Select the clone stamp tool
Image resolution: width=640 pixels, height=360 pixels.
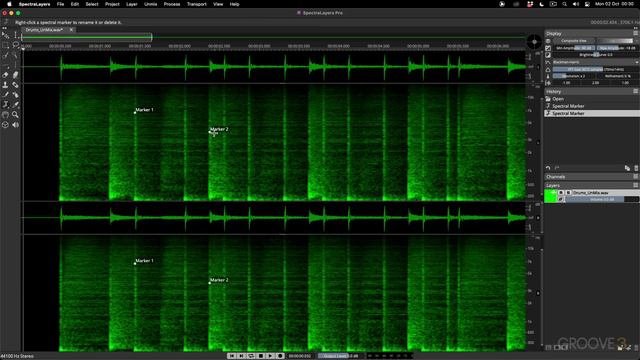click(5, 85)
